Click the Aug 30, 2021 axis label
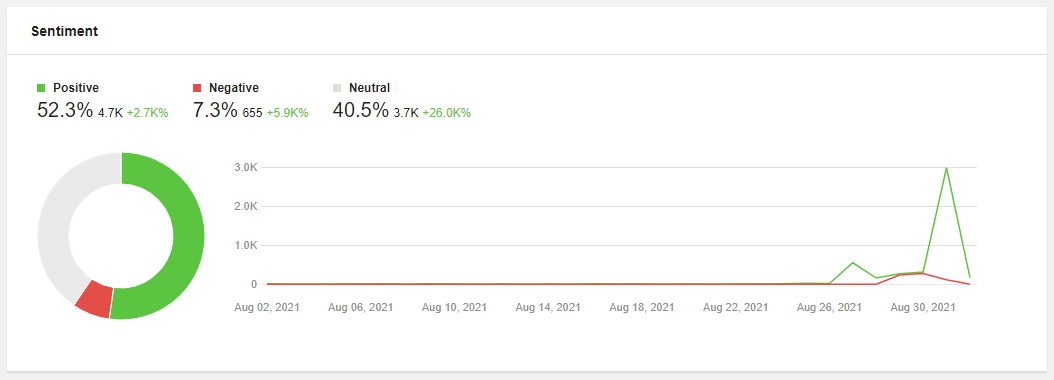 tap(923, 307)
